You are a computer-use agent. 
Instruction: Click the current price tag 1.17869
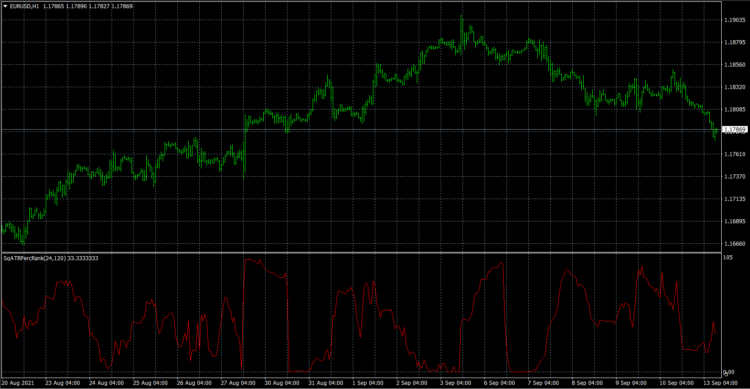[x=734, y=130]
